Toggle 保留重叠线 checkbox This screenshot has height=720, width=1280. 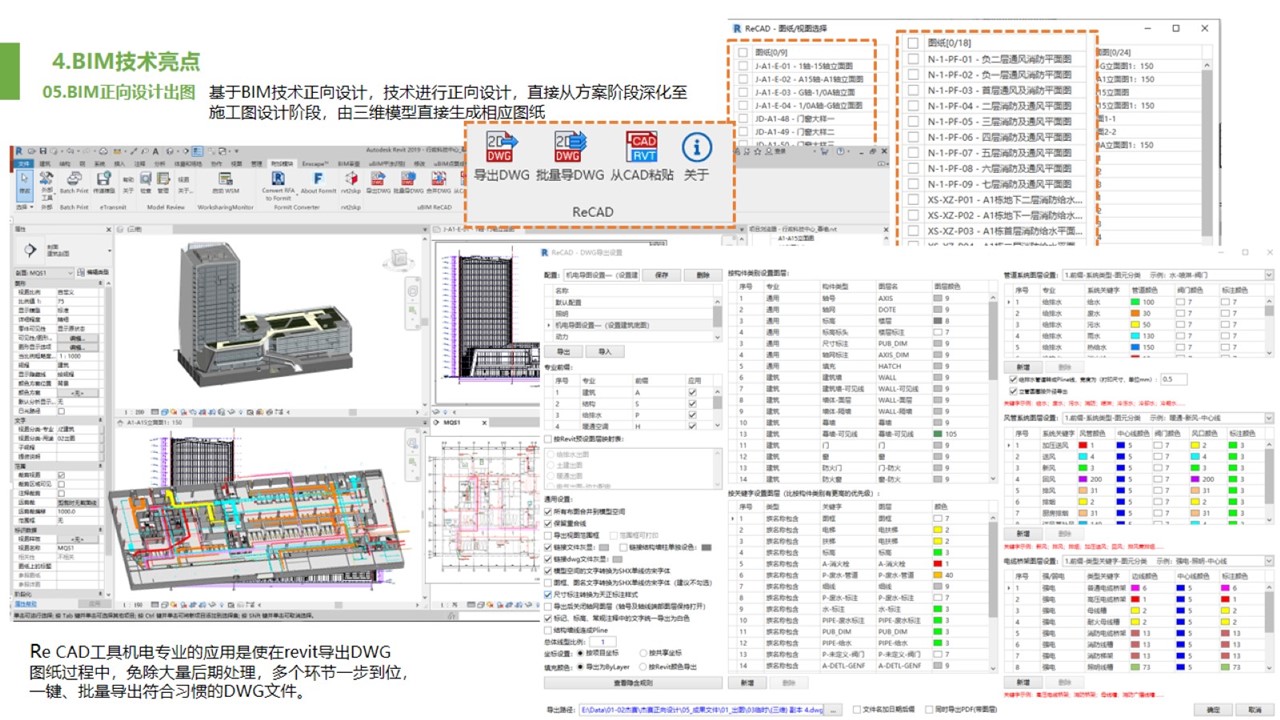[549, 523]
